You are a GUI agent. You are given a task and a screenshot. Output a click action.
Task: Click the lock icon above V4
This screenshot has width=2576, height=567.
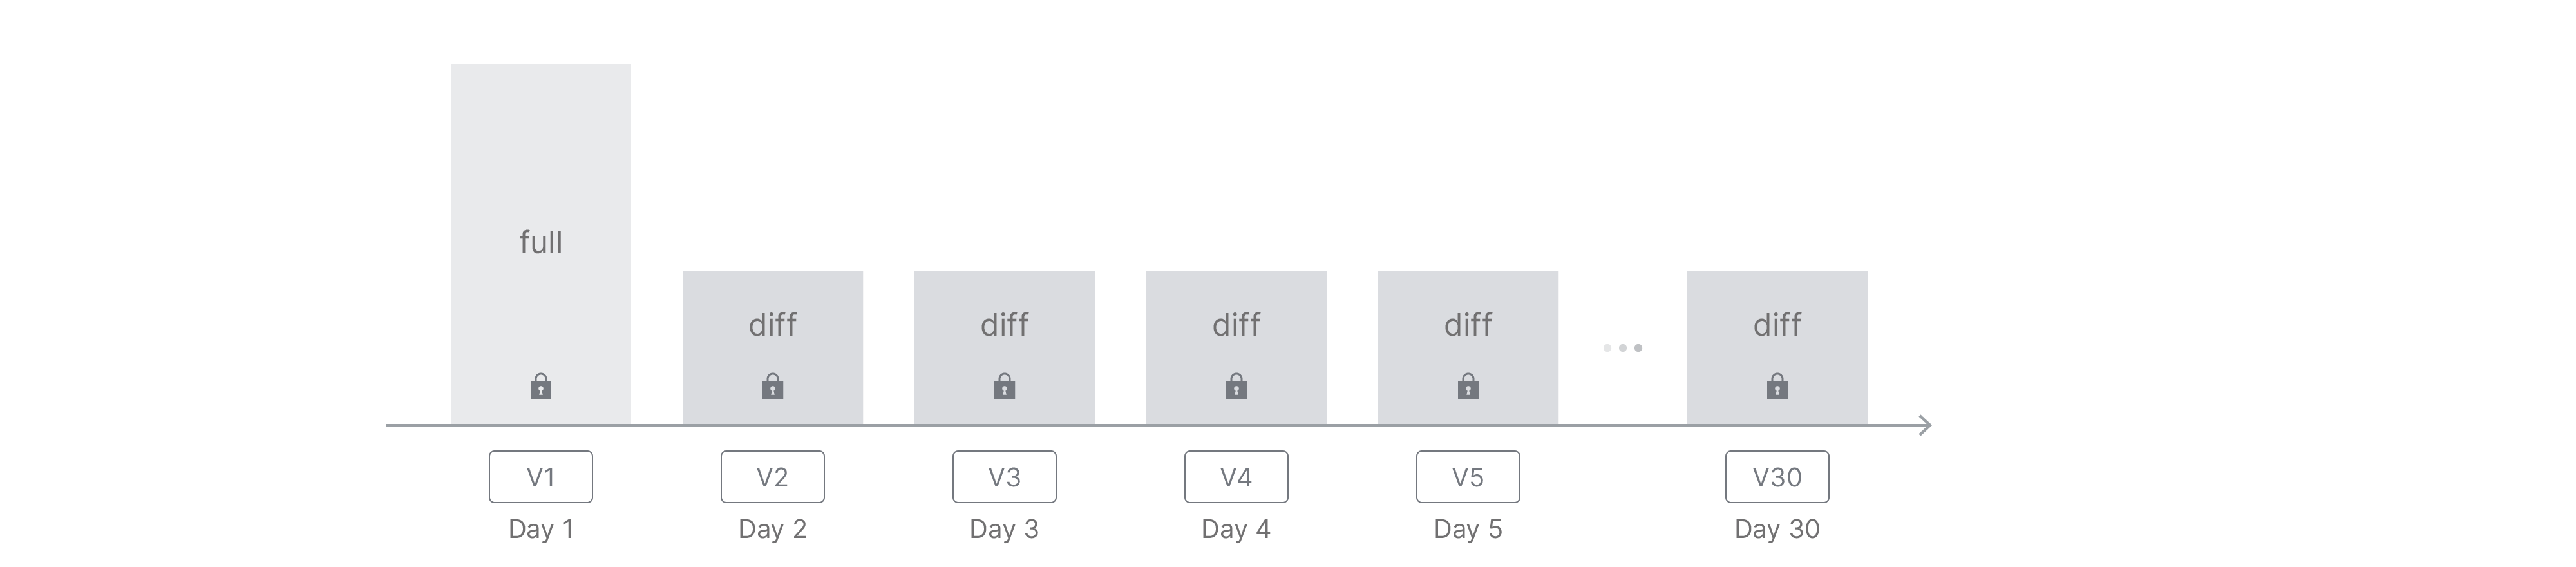pos(1236,387)
